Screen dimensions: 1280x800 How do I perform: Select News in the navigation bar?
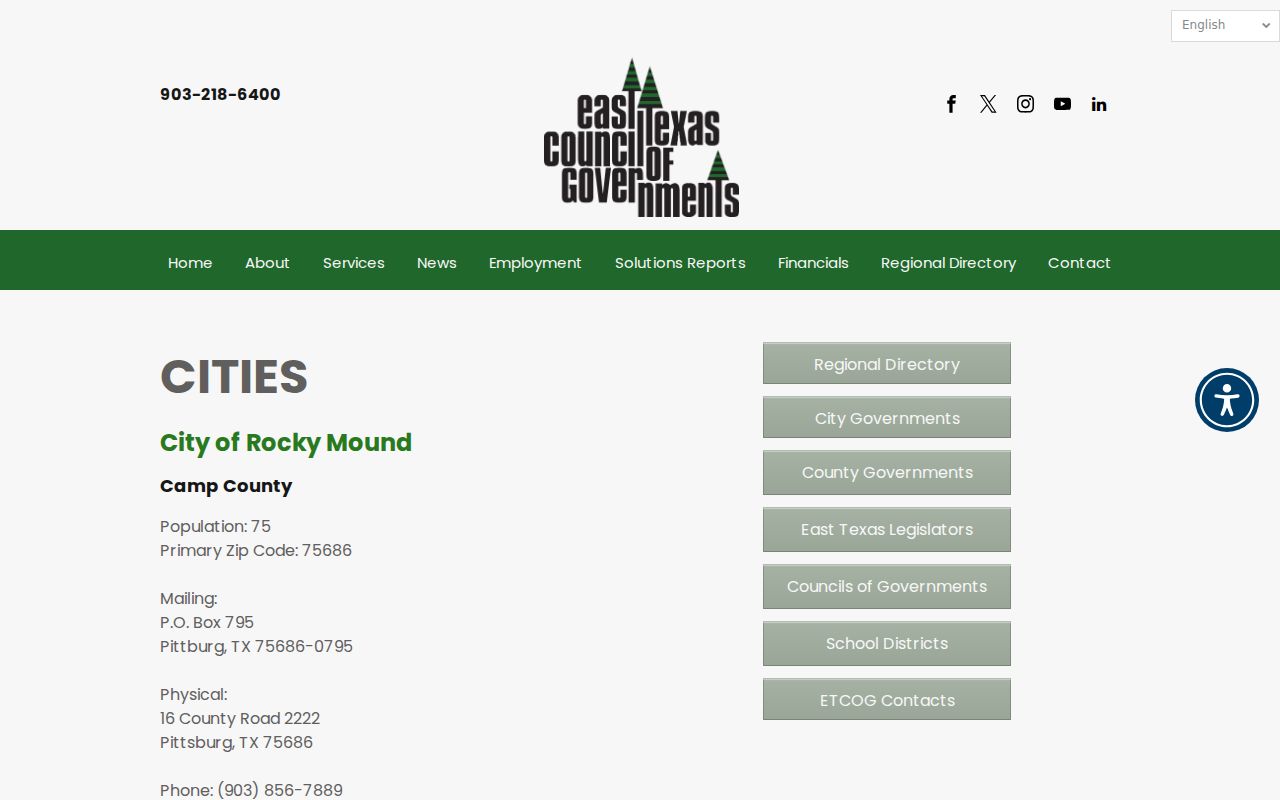click(x=436, y=263)
